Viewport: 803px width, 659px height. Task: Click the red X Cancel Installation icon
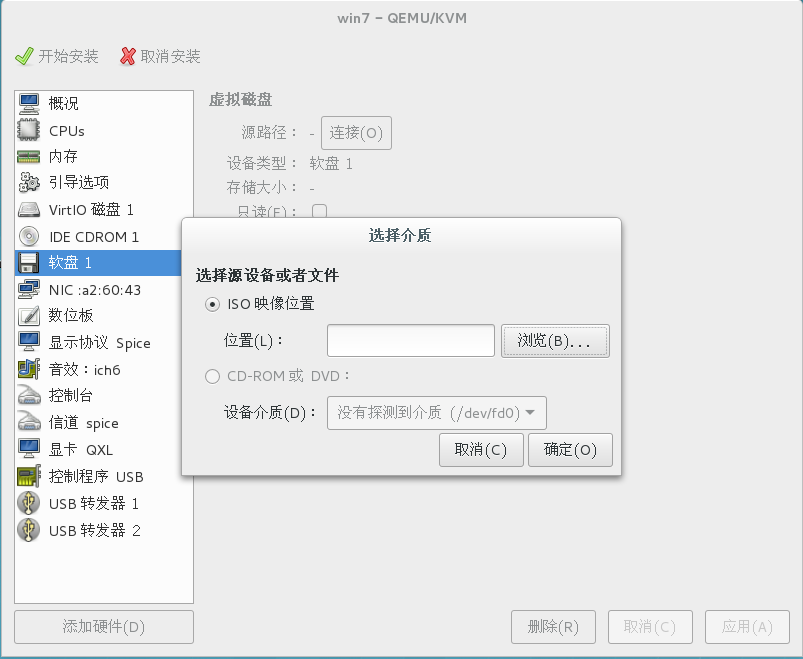coord(128,56)
